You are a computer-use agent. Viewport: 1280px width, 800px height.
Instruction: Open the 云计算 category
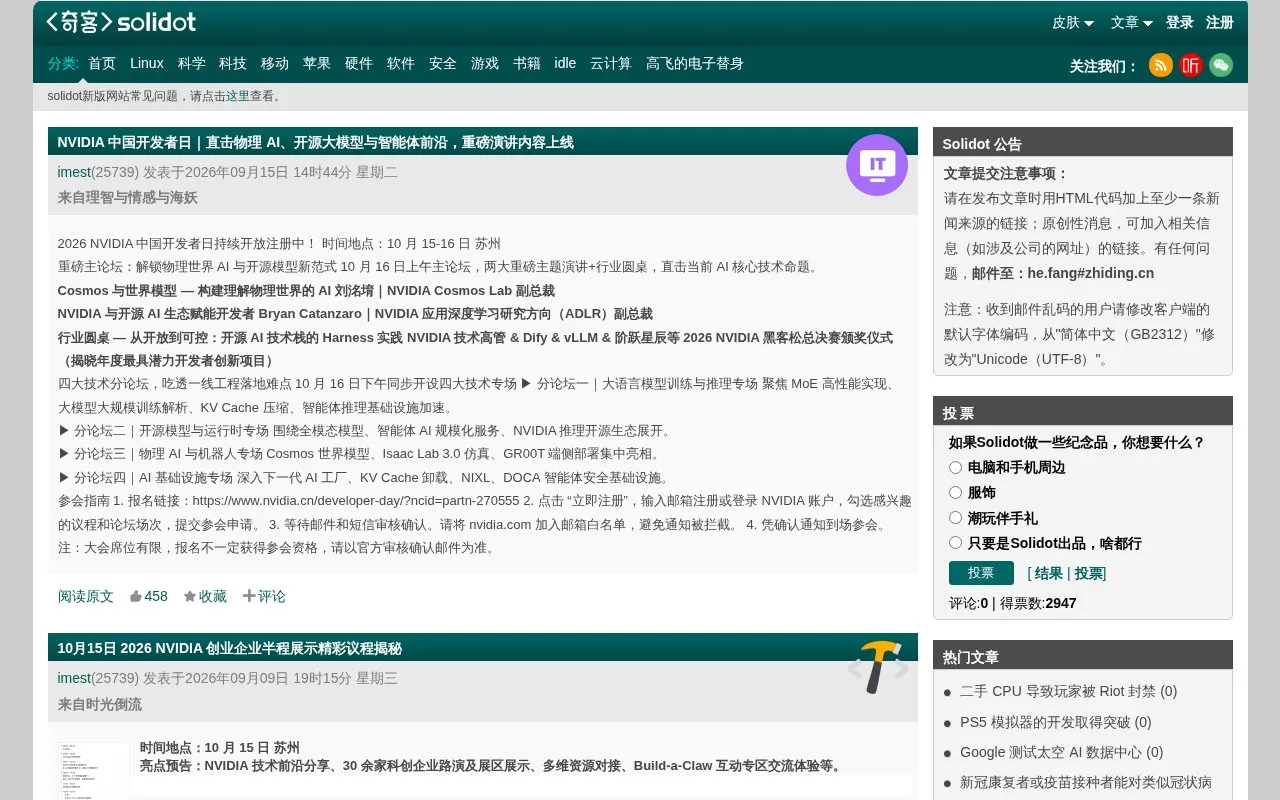click(x=611, y=63)
